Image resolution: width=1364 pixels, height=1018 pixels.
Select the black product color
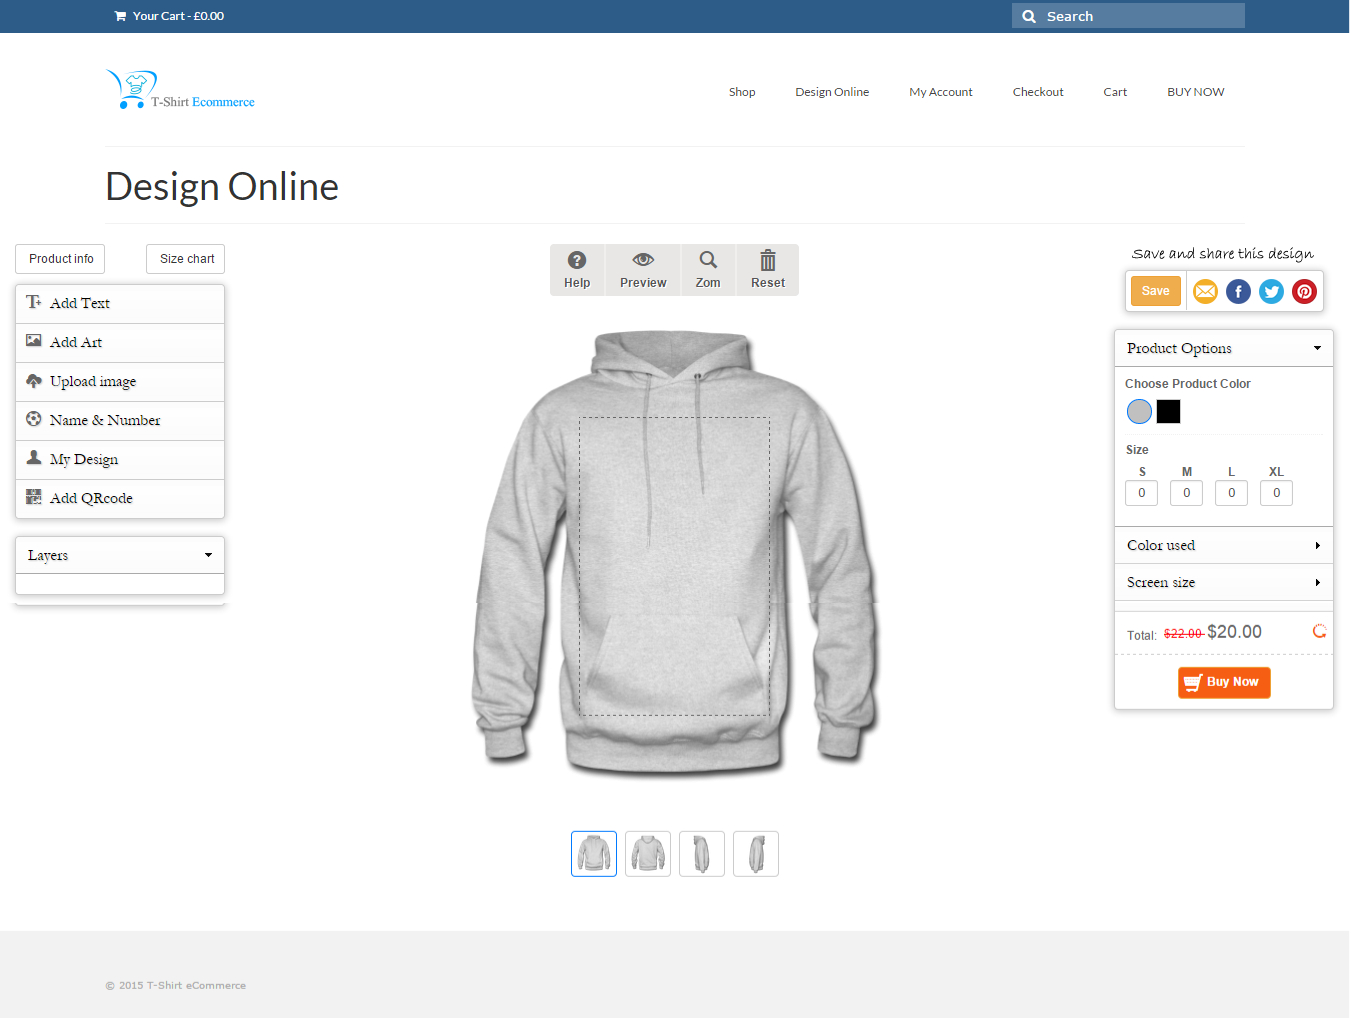[1168, 411]
